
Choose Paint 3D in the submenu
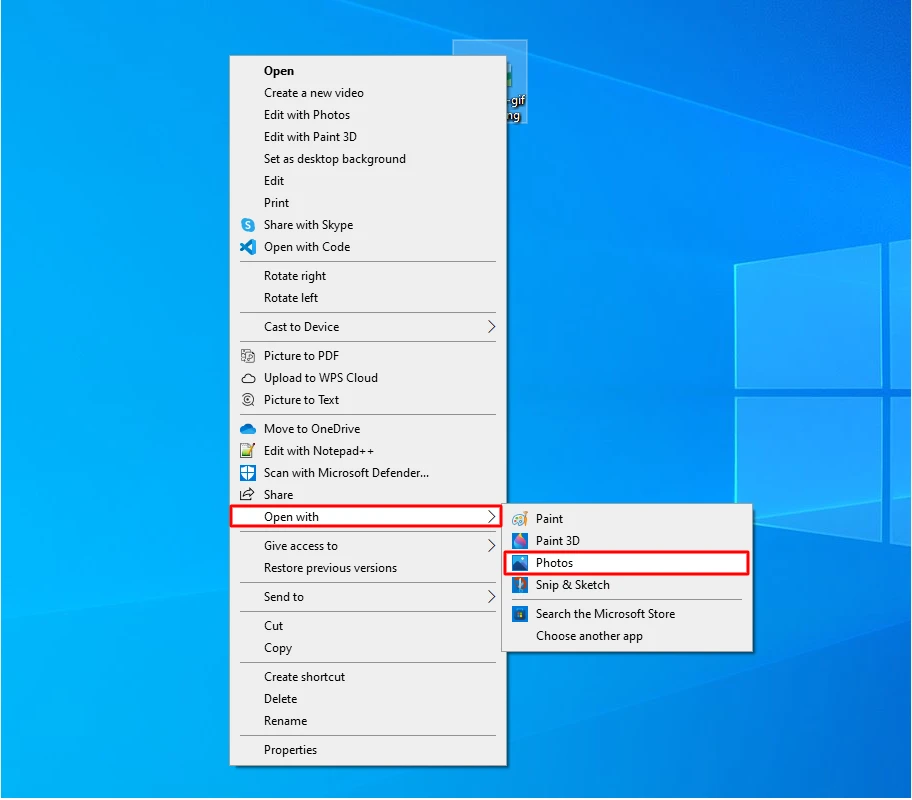coord(627,541)
